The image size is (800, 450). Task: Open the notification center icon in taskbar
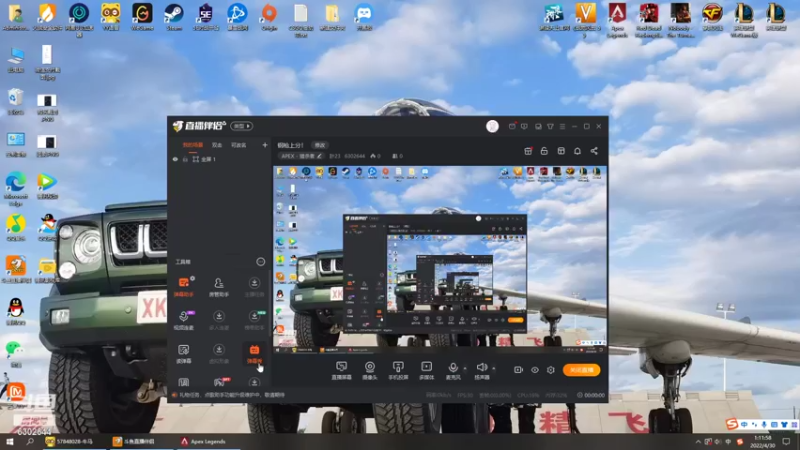[x=787, y=441]
